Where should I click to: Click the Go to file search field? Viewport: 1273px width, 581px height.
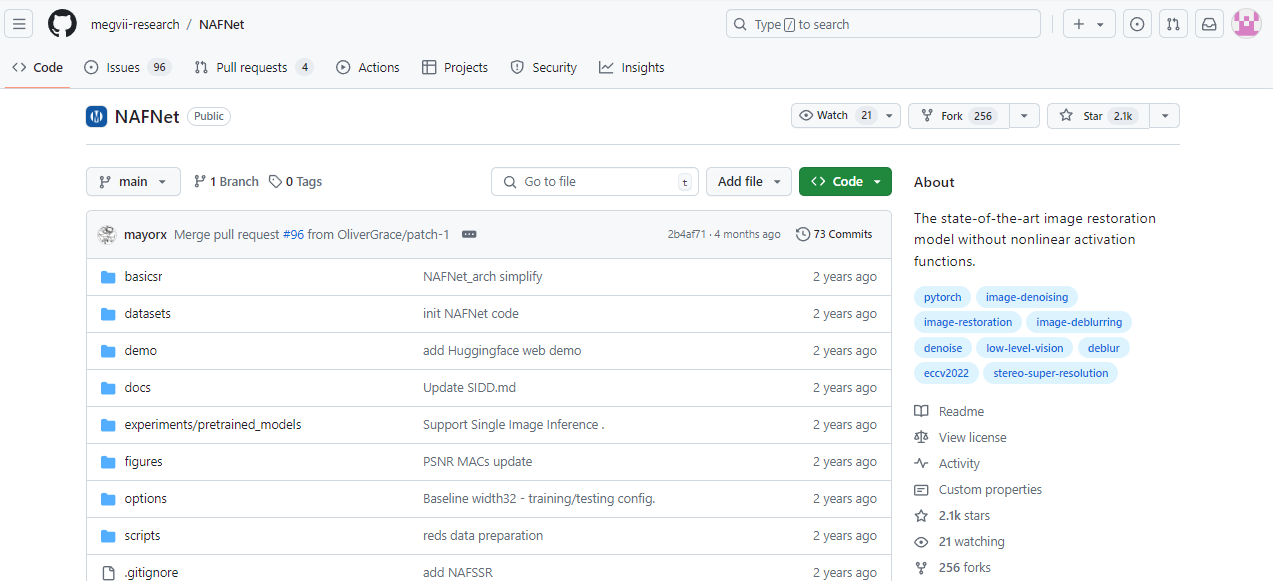[594, 181]
